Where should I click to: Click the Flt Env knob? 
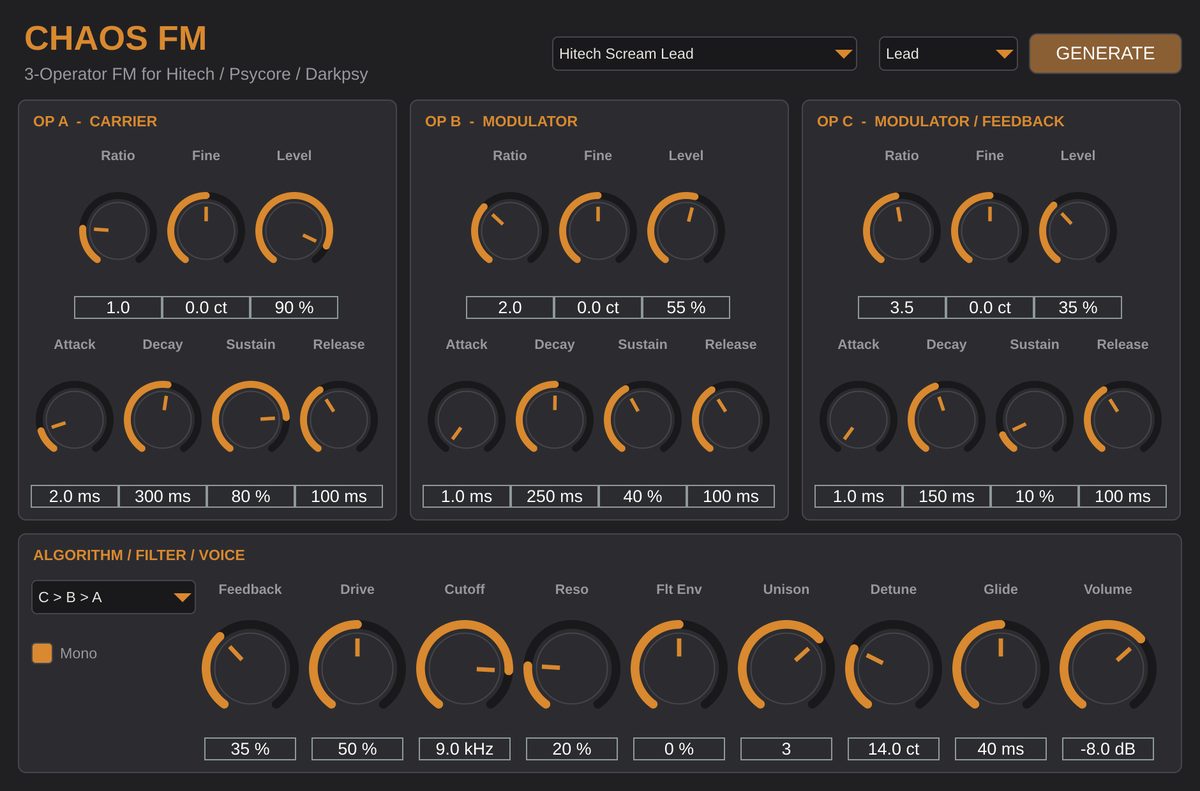click(x=679, y=668)
